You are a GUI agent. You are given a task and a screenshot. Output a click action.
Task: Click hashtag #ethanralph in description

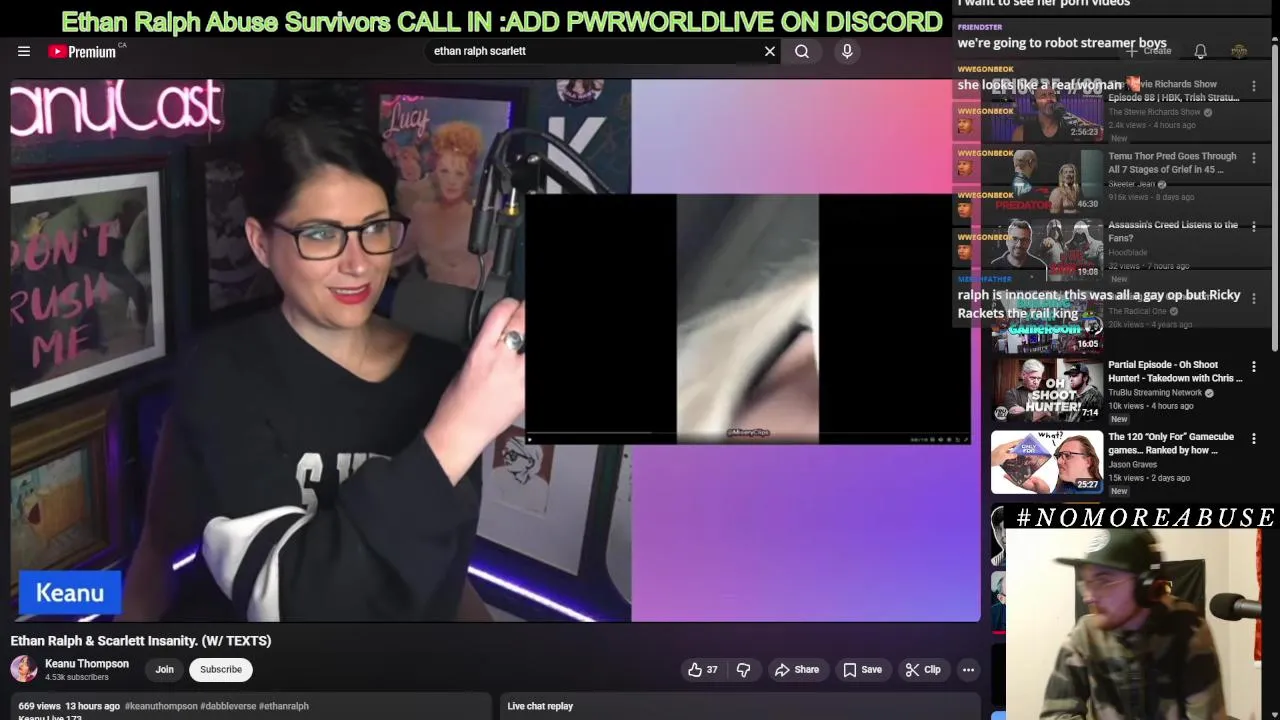pyautogui.click(x=284, y=706)
